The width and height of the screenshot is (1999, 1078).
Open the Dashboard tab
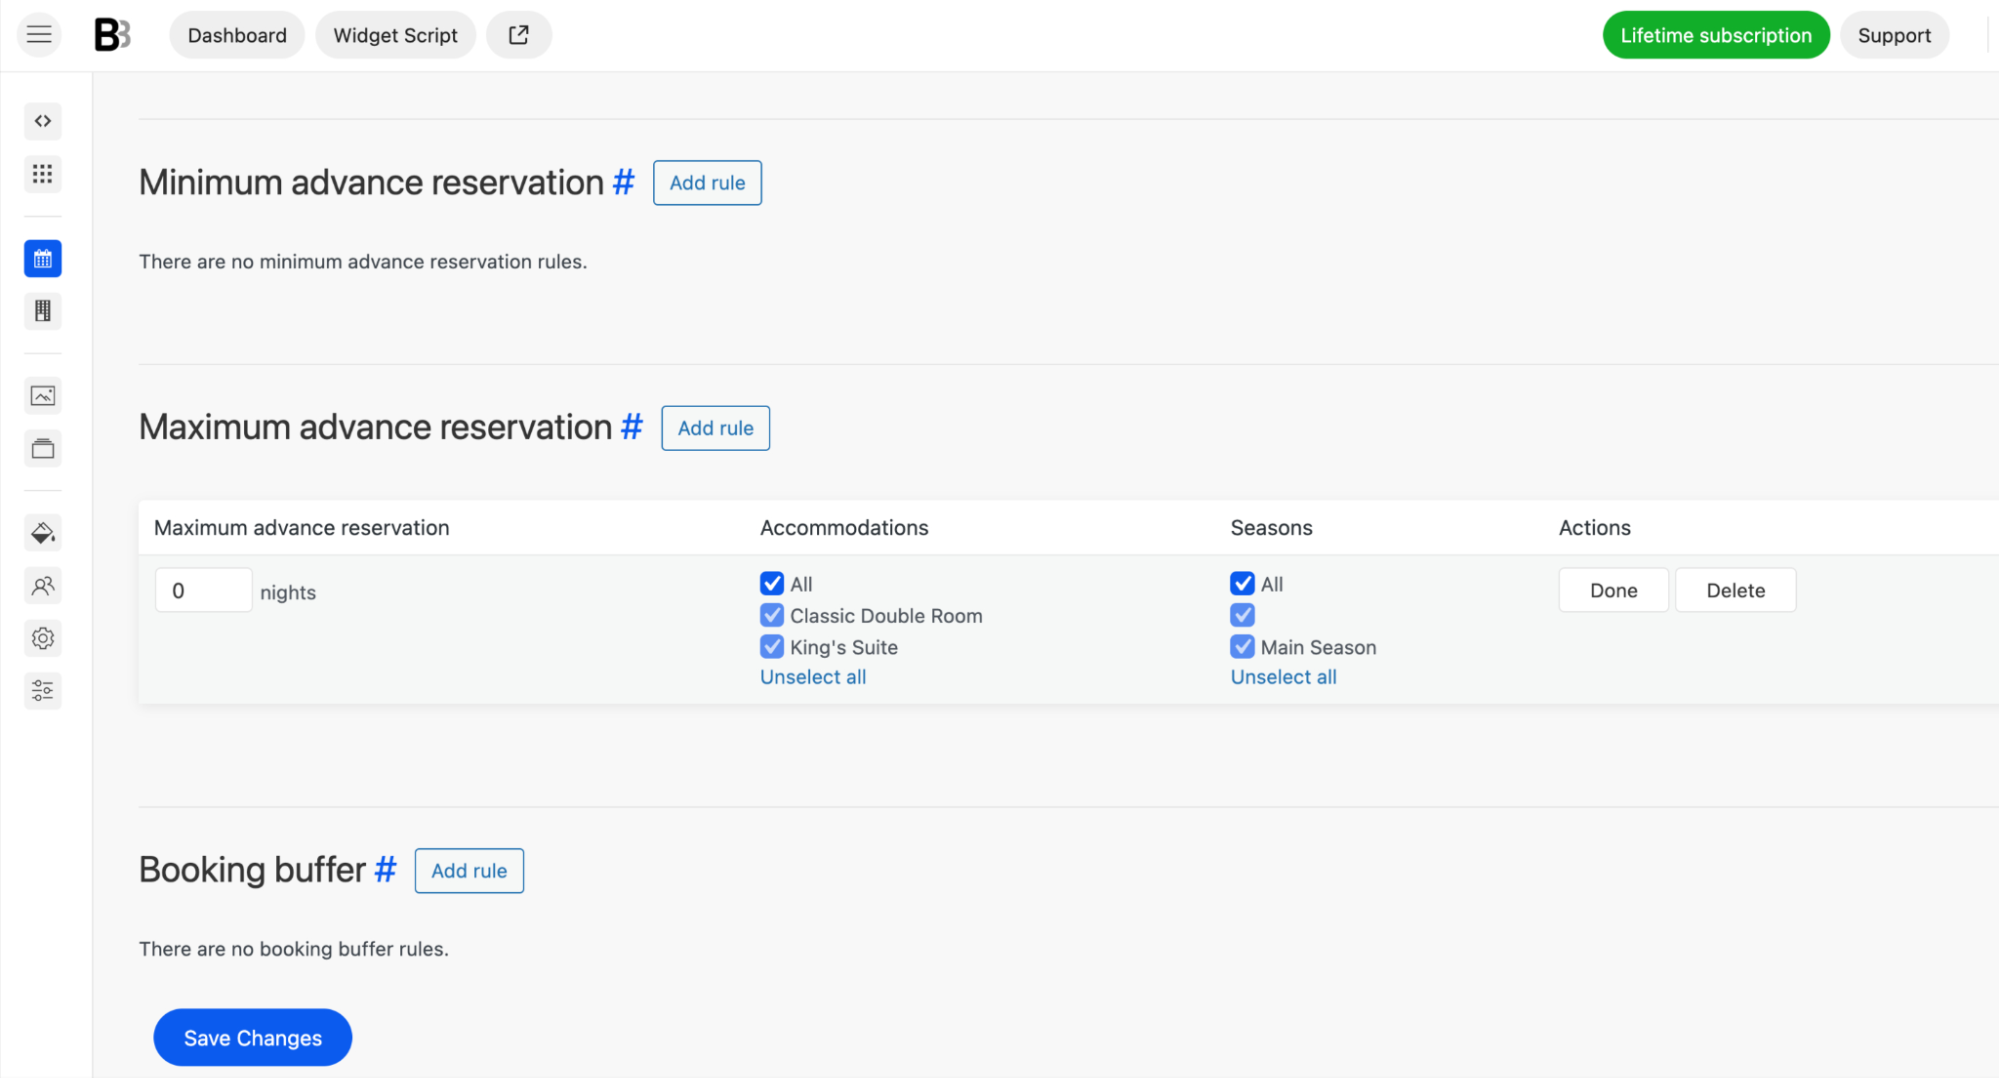click(x=237, y=35)
